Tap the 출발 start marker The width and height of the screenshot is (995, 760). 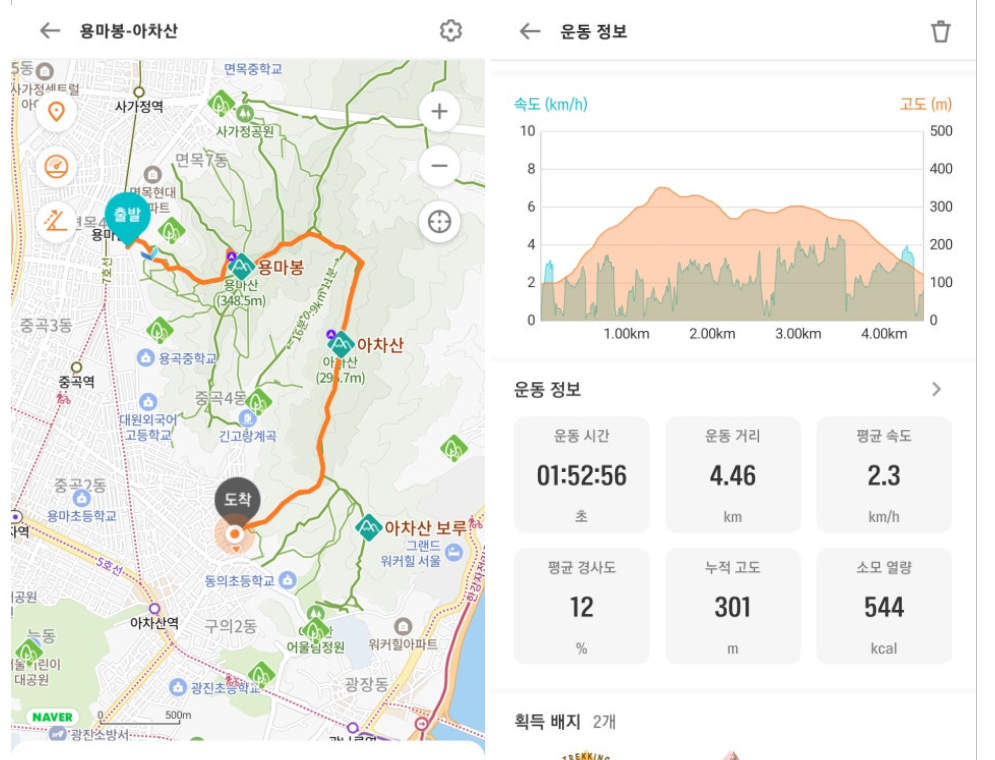click(127, 217)
